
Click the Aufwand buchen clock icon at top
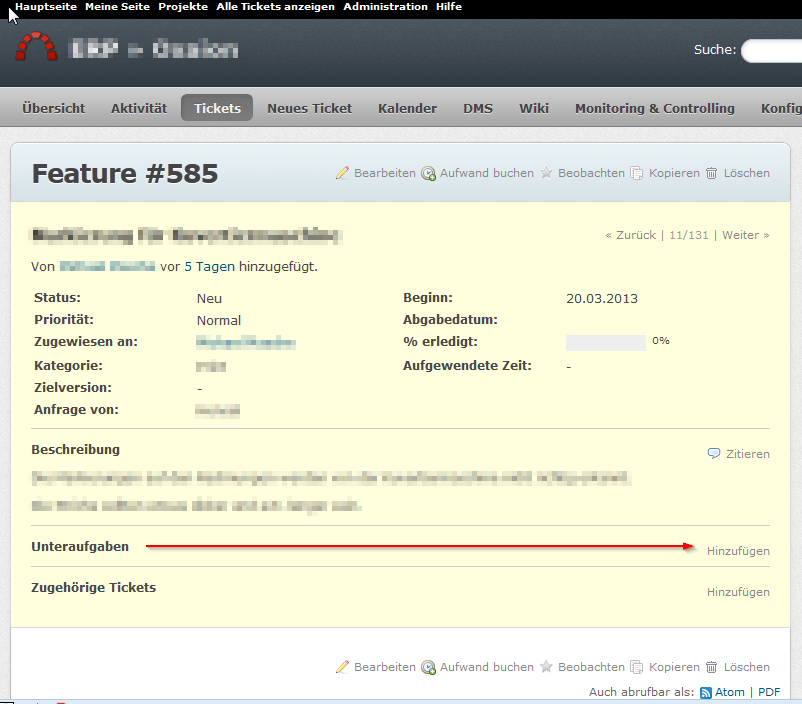coord(428,173)
